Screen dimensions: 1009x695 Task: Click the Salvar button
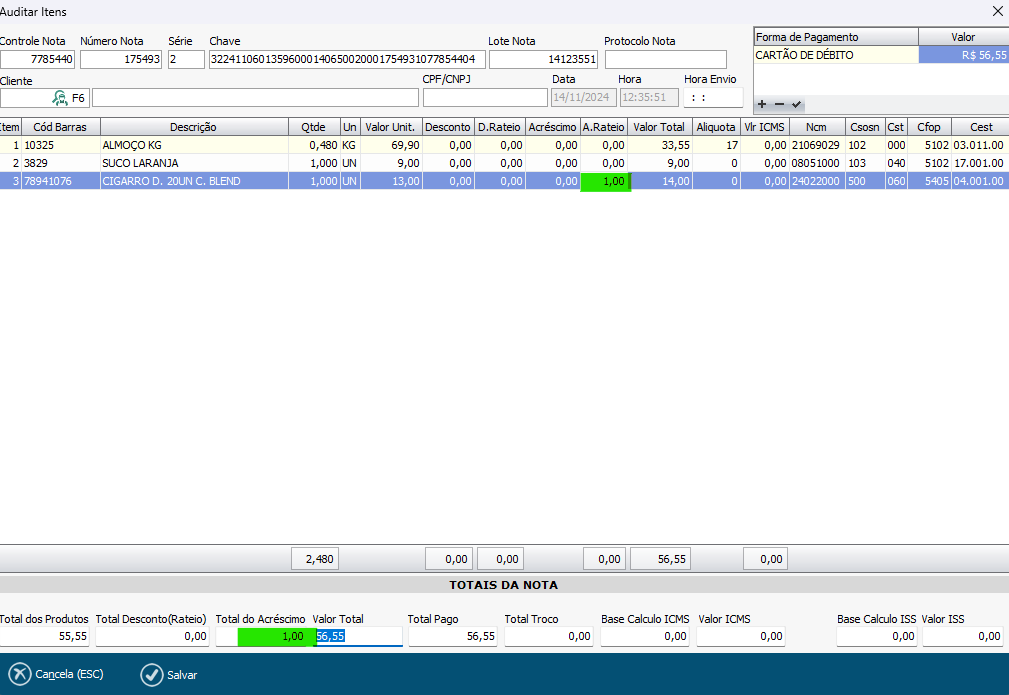[x=169, y=674]
